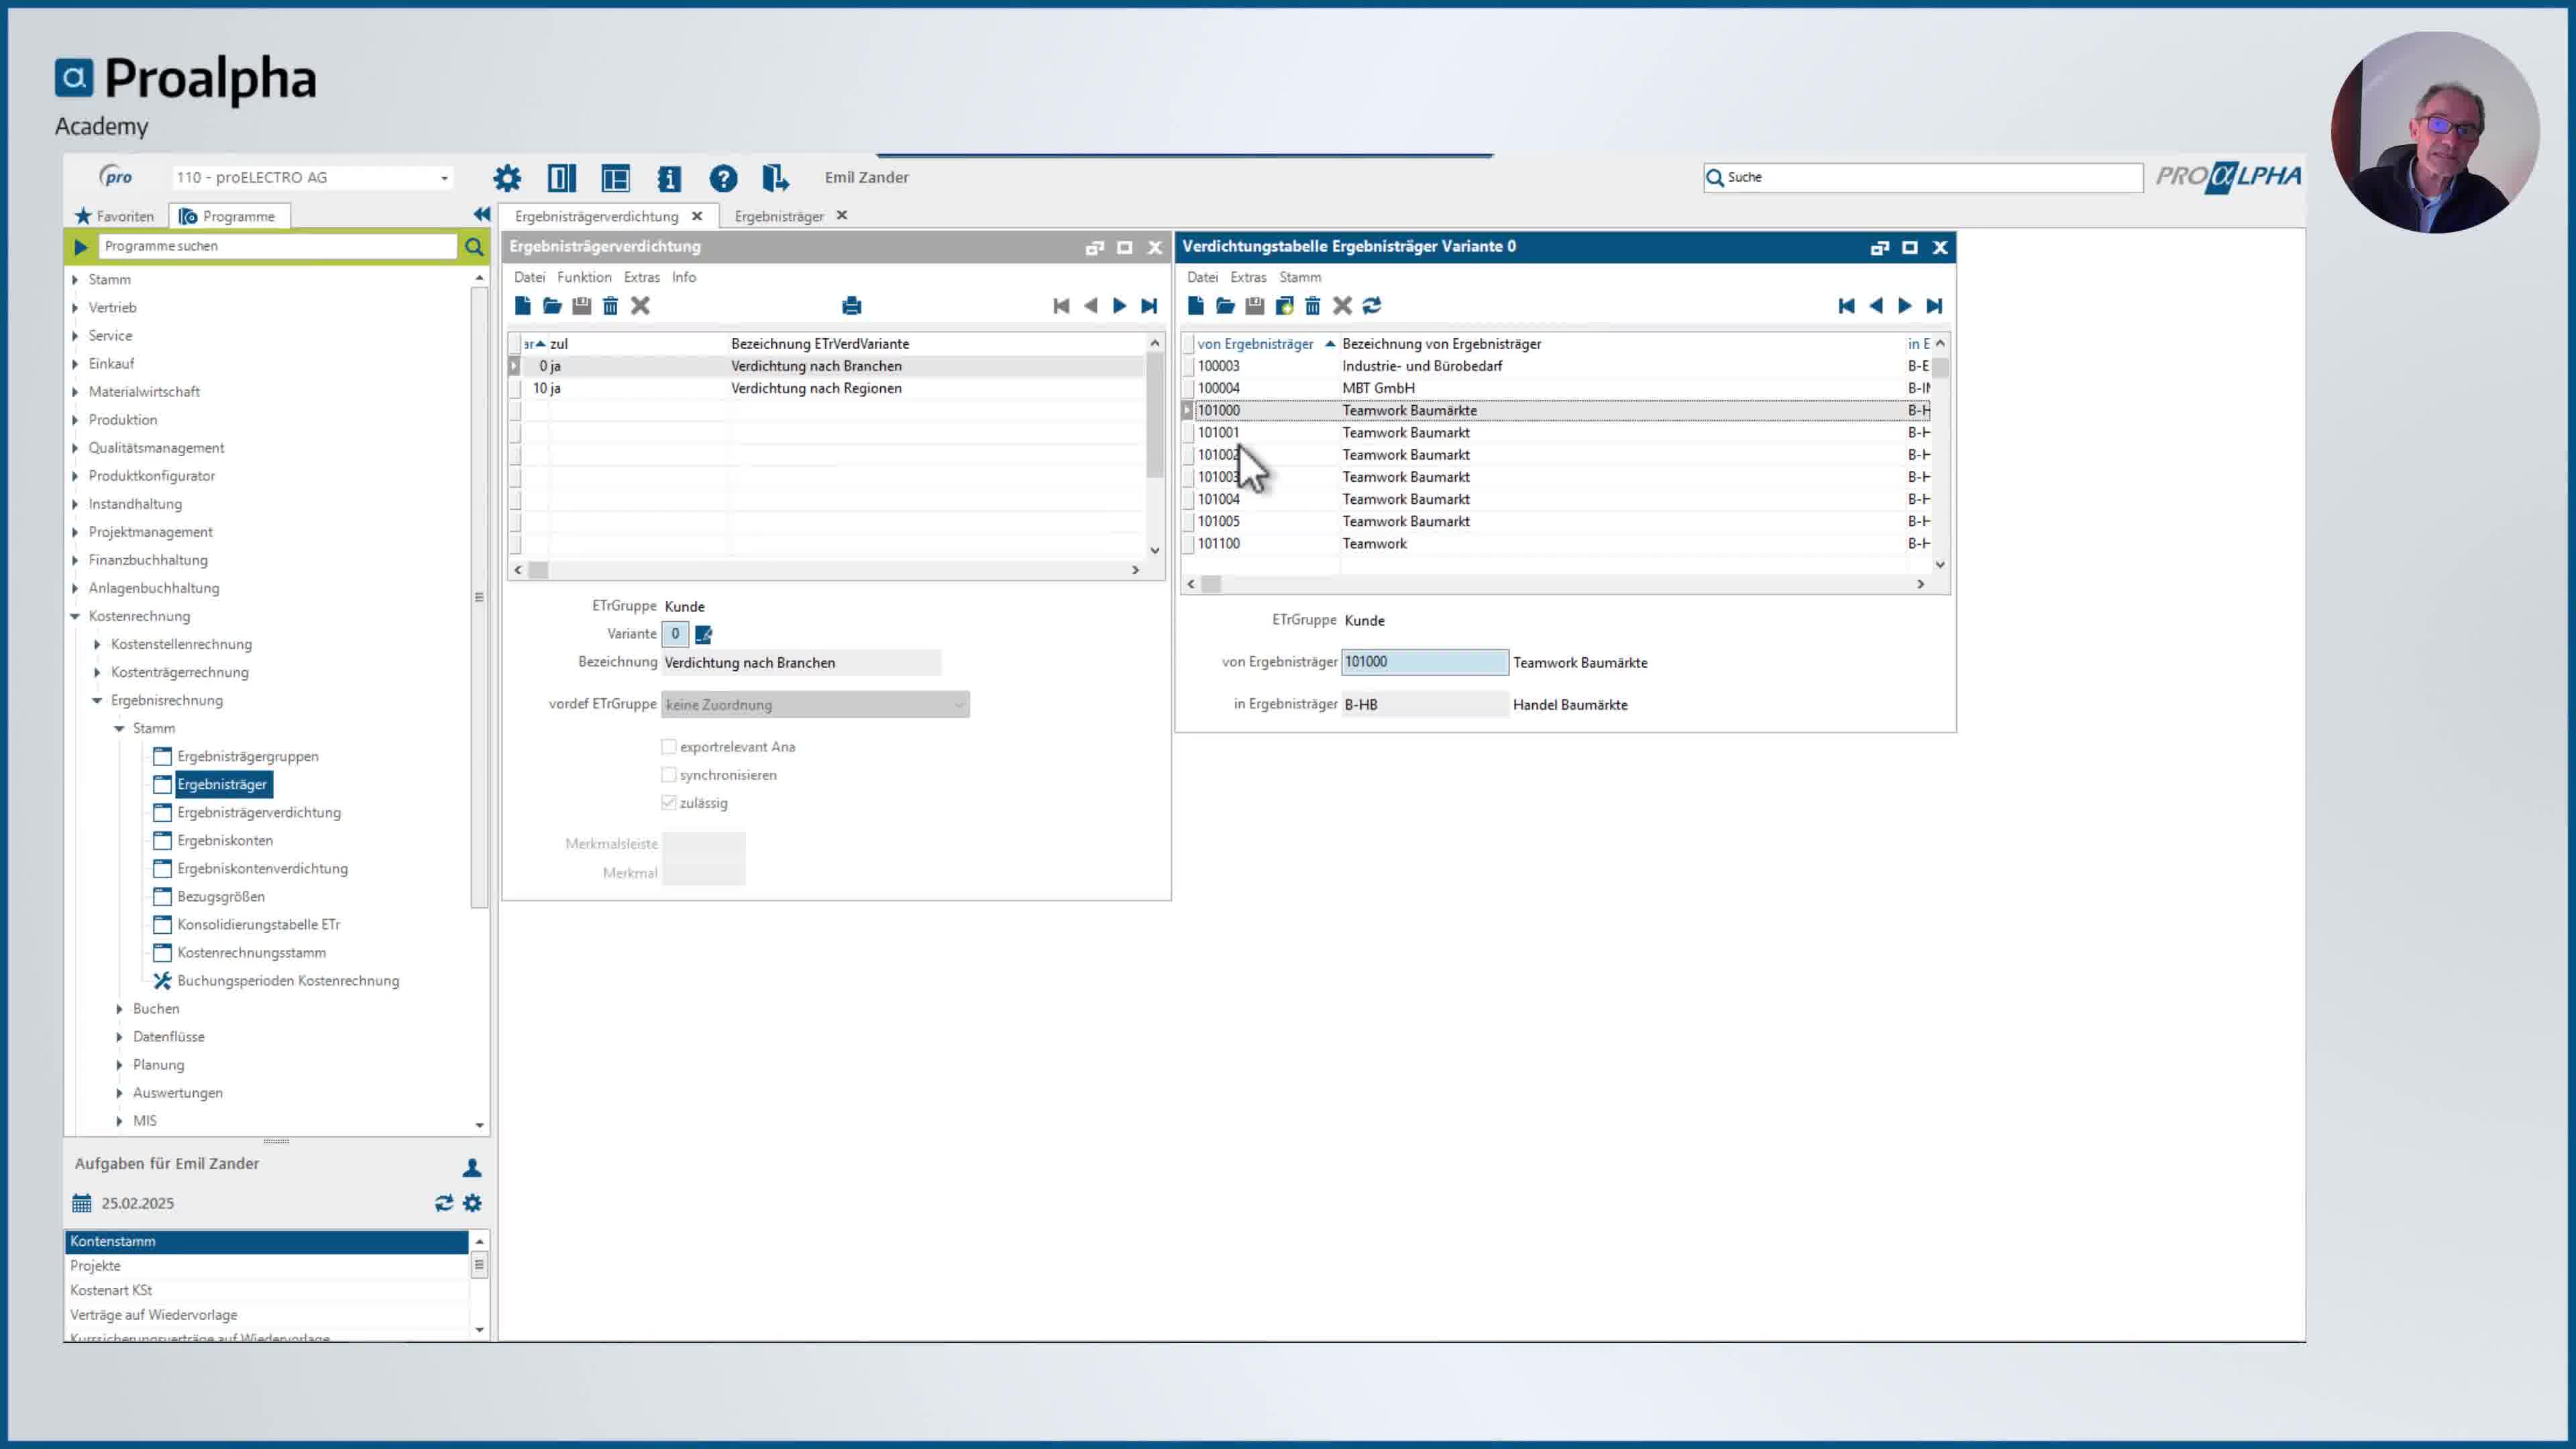Open Ergebnisträgergruppen in the tree
Image resolution: width=2576 pixels, height=1449 pixels.
248,756
